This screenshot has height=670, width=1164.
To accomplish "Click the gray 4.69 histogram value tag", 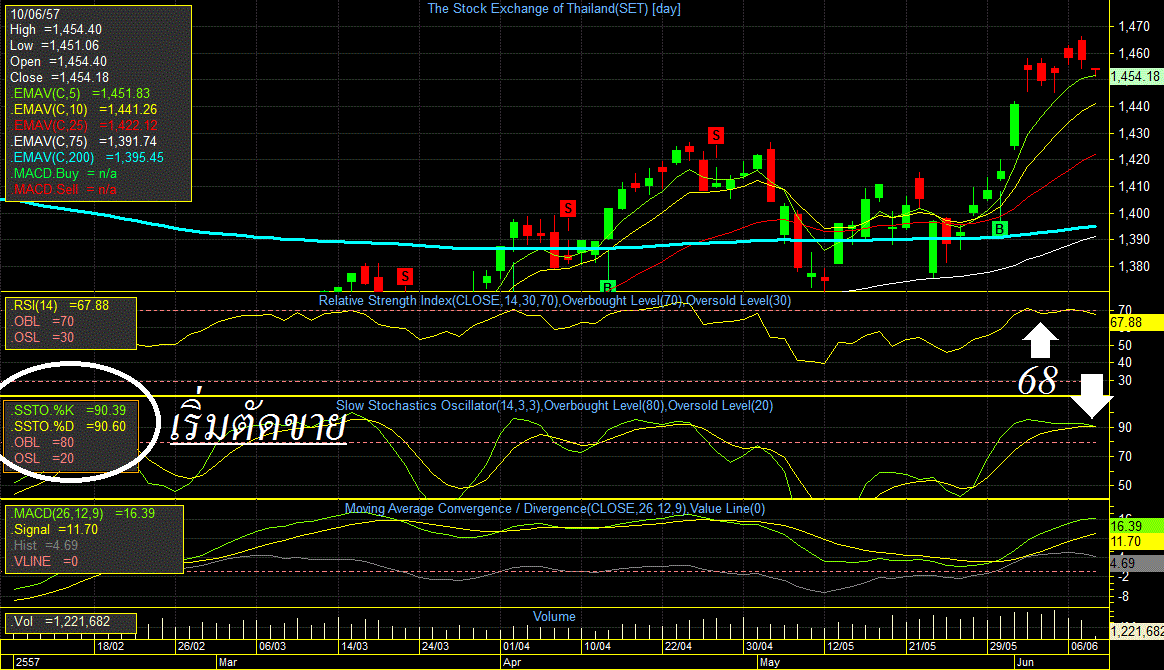I will [x=1136, y=563].
